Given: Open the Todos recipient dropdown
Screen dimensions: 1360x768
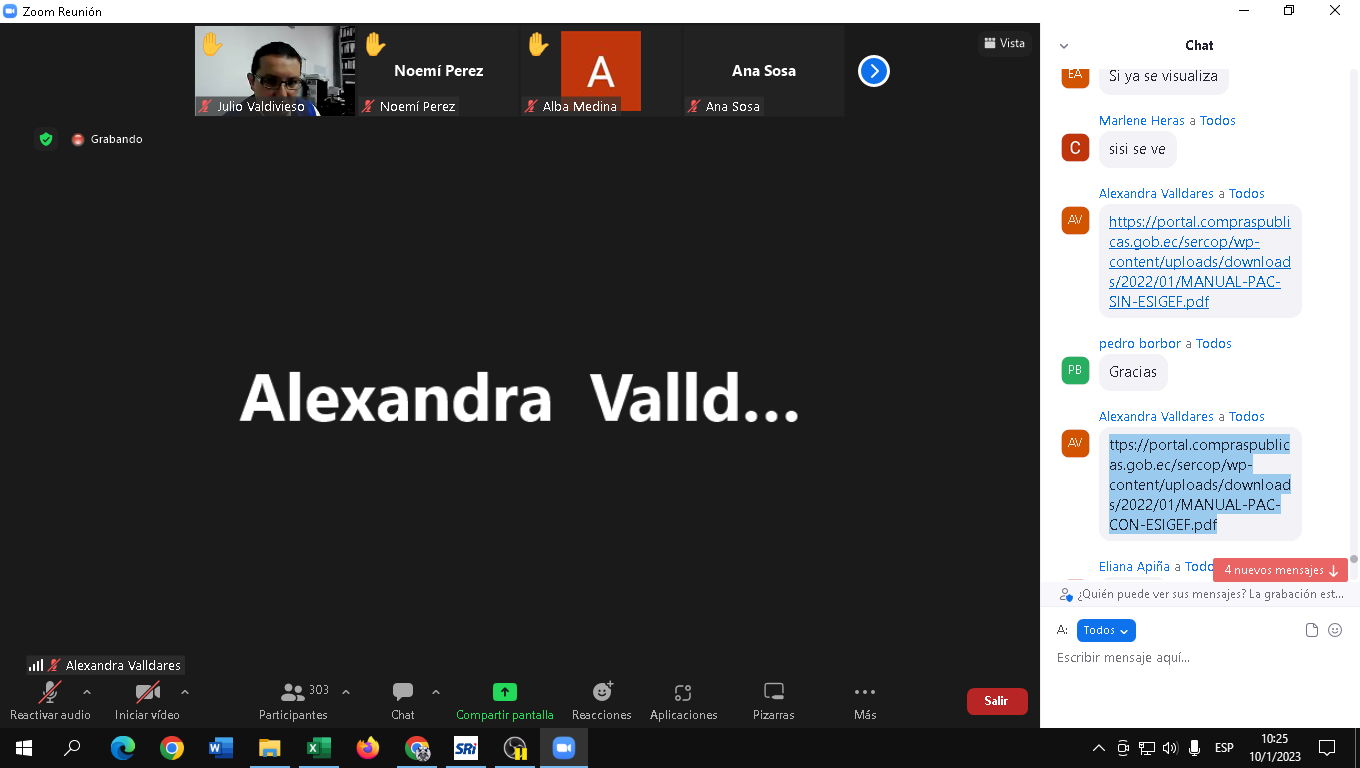Looking at the screenshot, I should 1106,630.
